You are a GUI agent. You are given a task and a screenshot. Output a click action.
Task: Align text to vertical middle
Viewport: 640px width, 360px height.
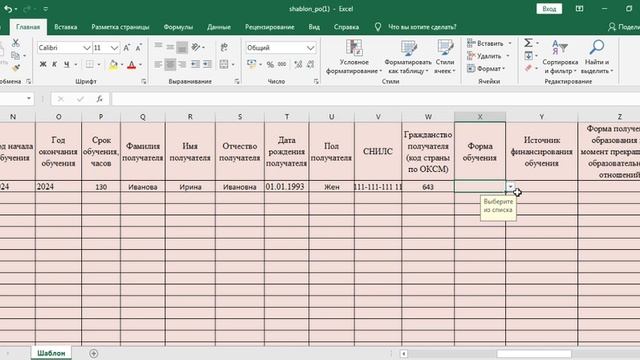point(170,47)
